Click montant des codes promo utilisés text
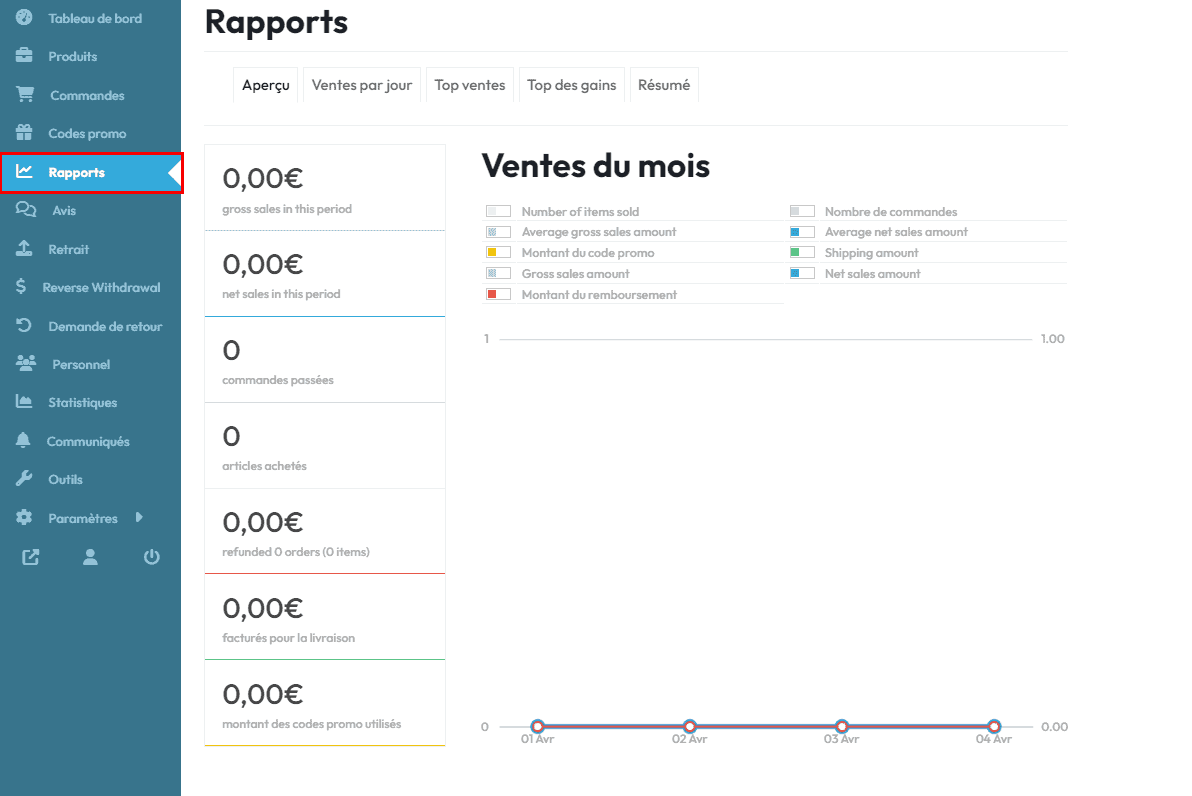Image resolution: width=1192 pixels, height=796 pixels. [x=312, y=724]
